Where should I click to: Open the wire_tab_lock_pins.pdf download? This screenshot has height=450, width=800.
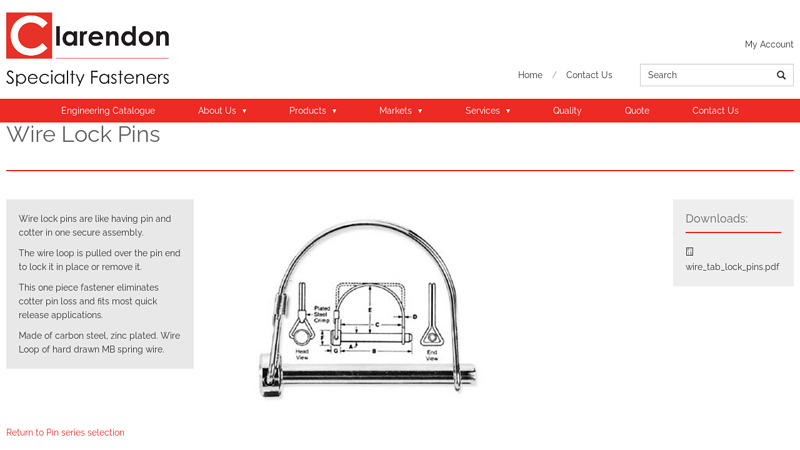pos(732,267)
